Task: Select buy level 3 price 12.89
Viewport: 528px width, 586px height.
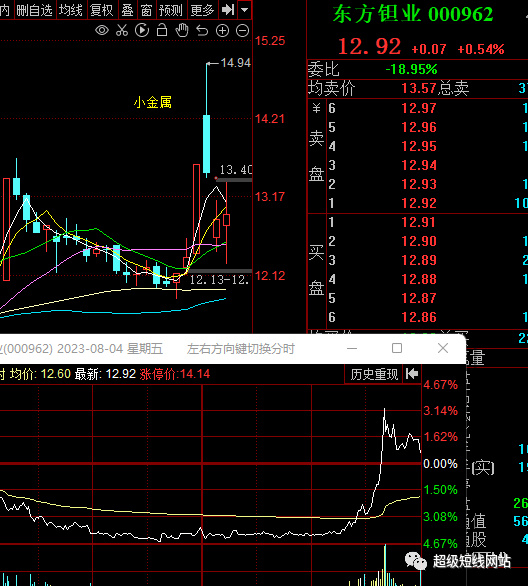Action: pyautogui.click(x=419, y=260)
